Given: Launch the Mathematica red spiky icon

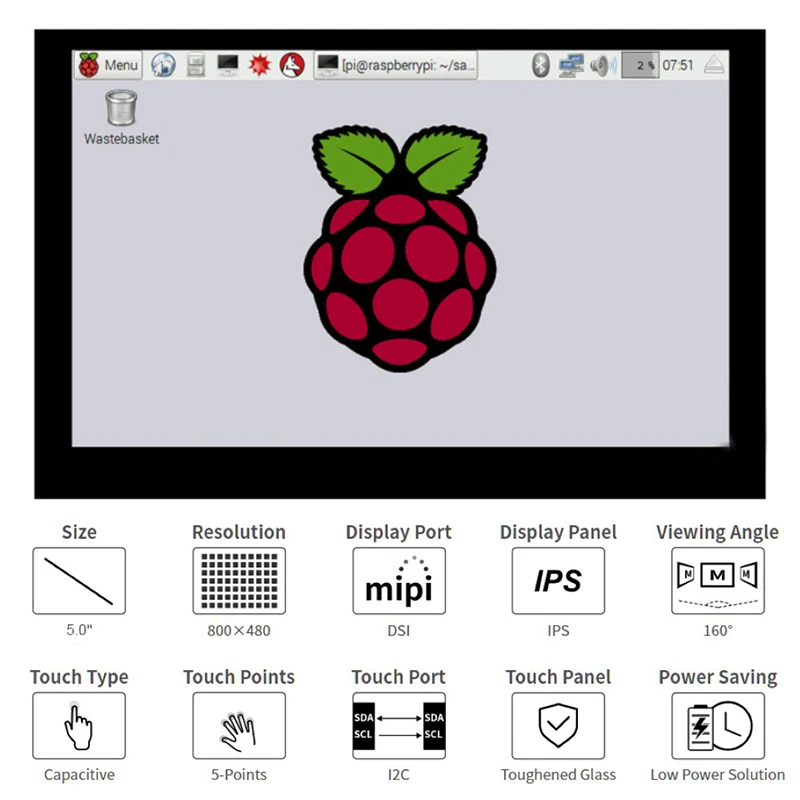Looking at the screenshot, I should [x=260, y=65].
